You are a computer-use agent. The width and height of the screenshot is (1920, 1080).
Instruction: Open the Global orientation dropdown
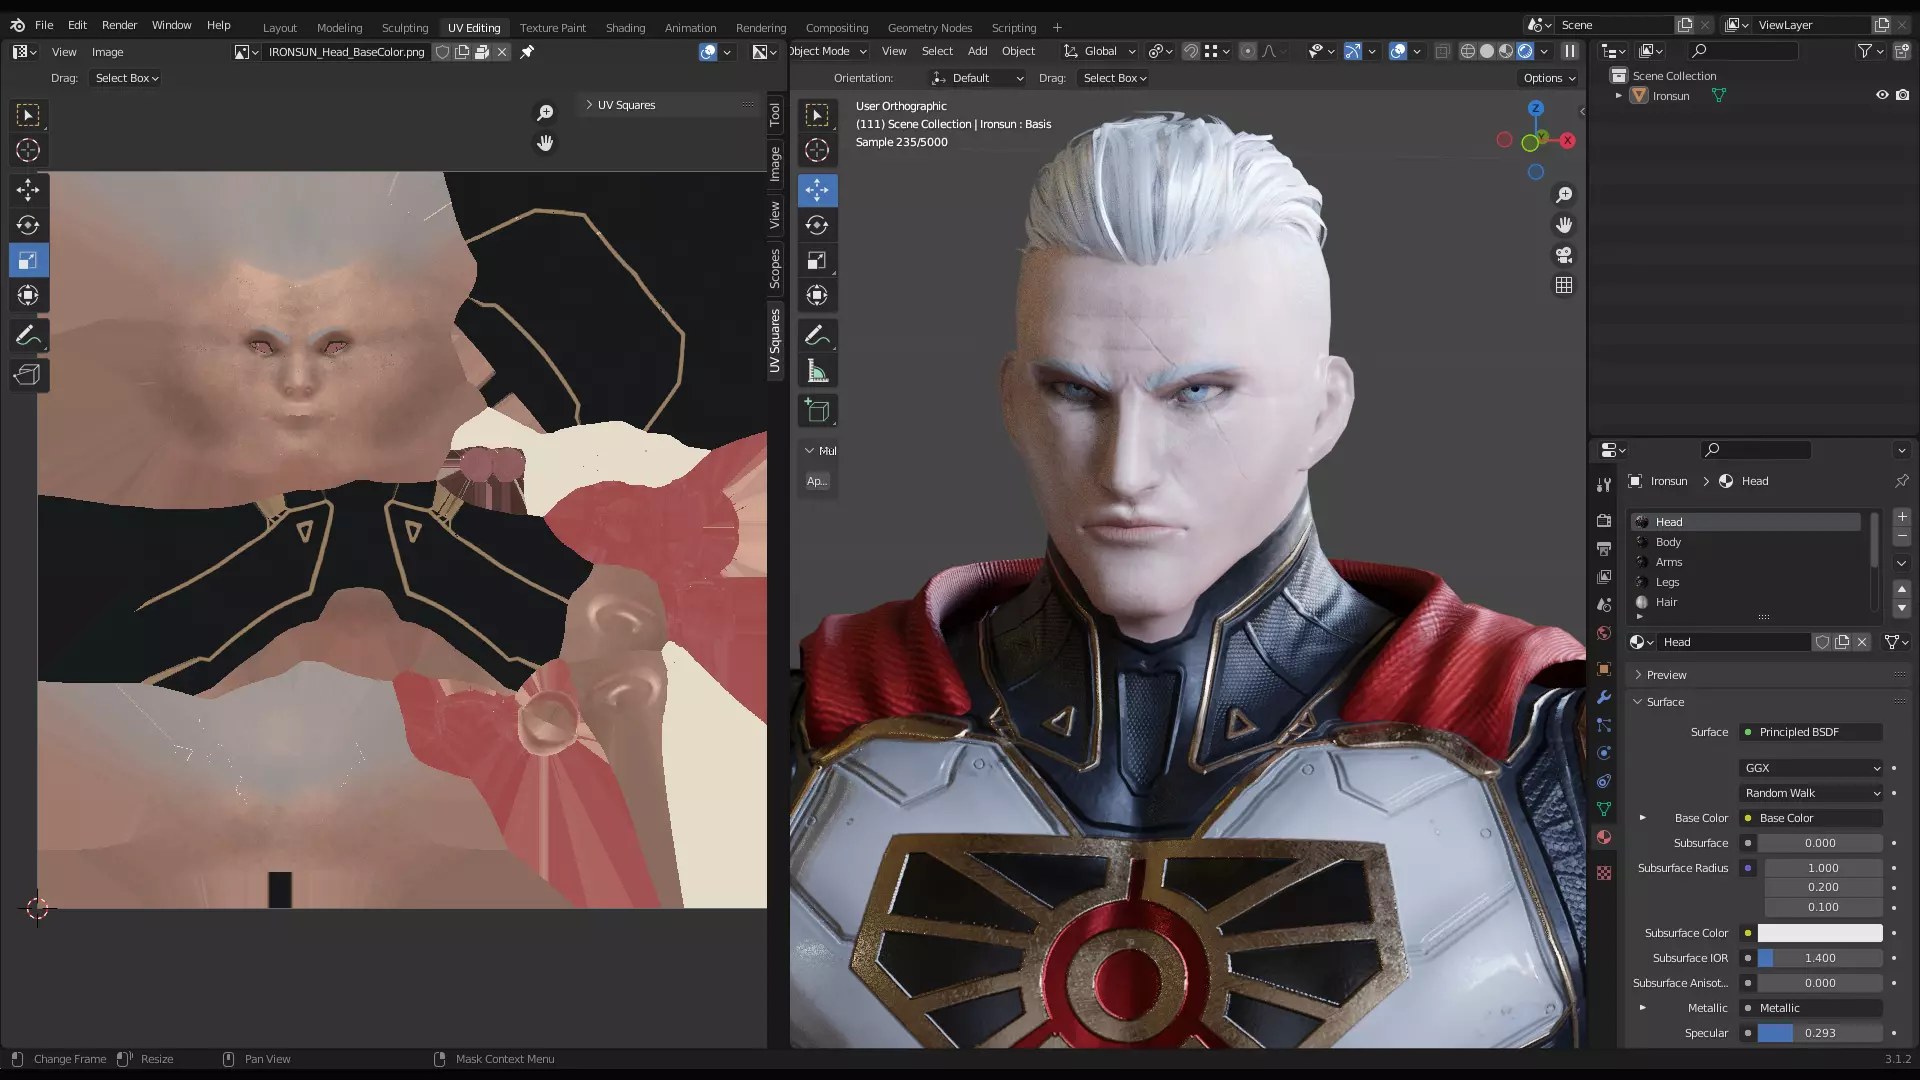(x=1099, y=51)
